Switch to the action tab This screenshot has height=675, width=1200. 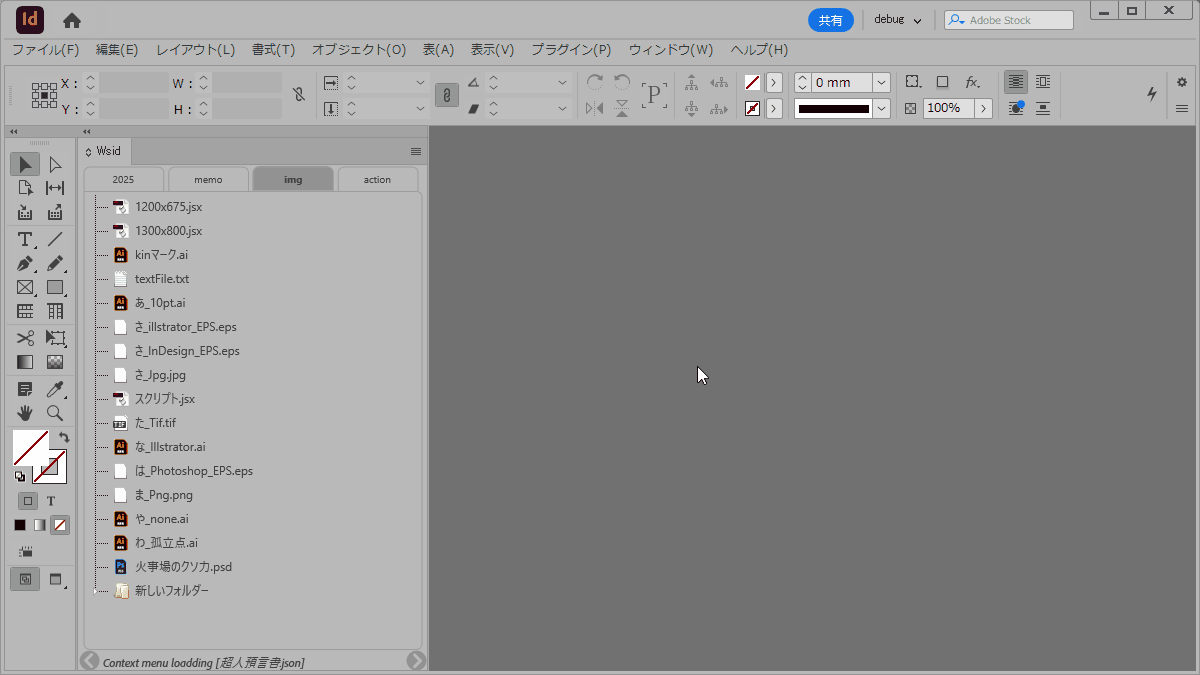pyautogui.click(x=377, y=180)
